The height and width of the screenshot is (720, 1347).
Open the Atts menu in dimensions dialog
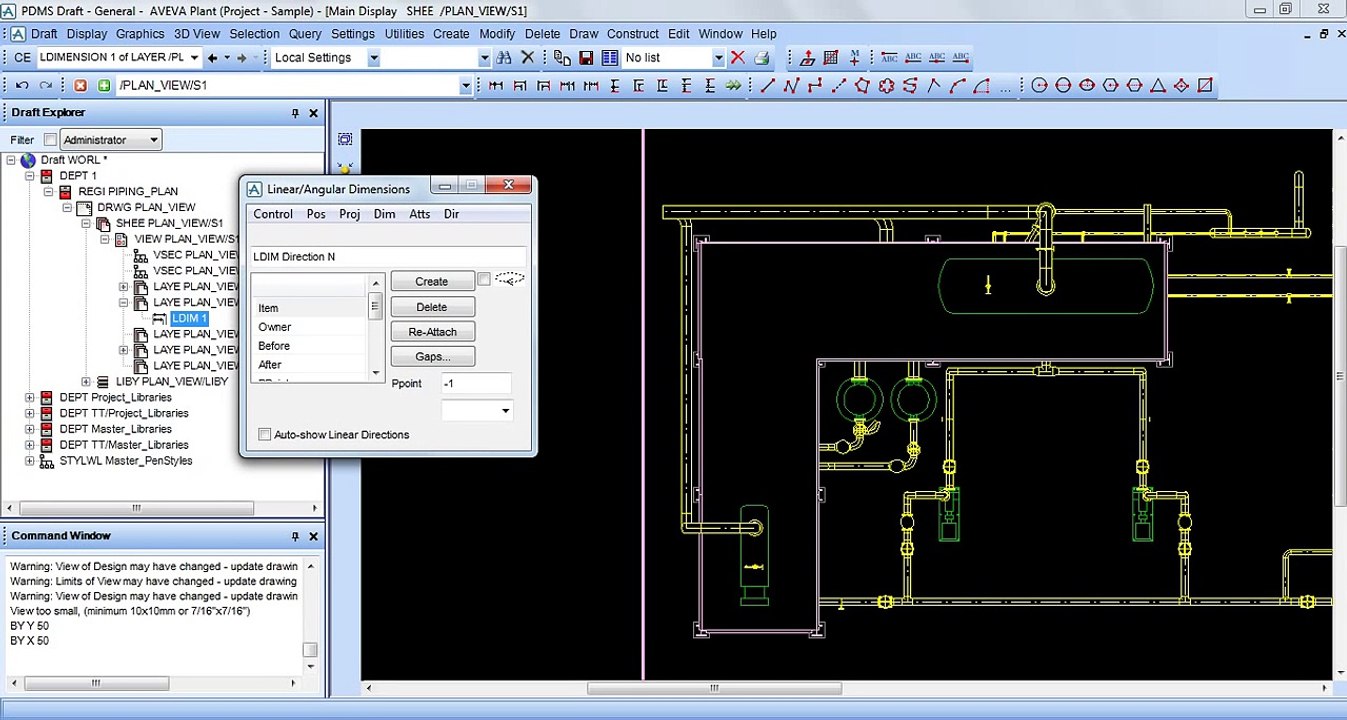point(420,214)
